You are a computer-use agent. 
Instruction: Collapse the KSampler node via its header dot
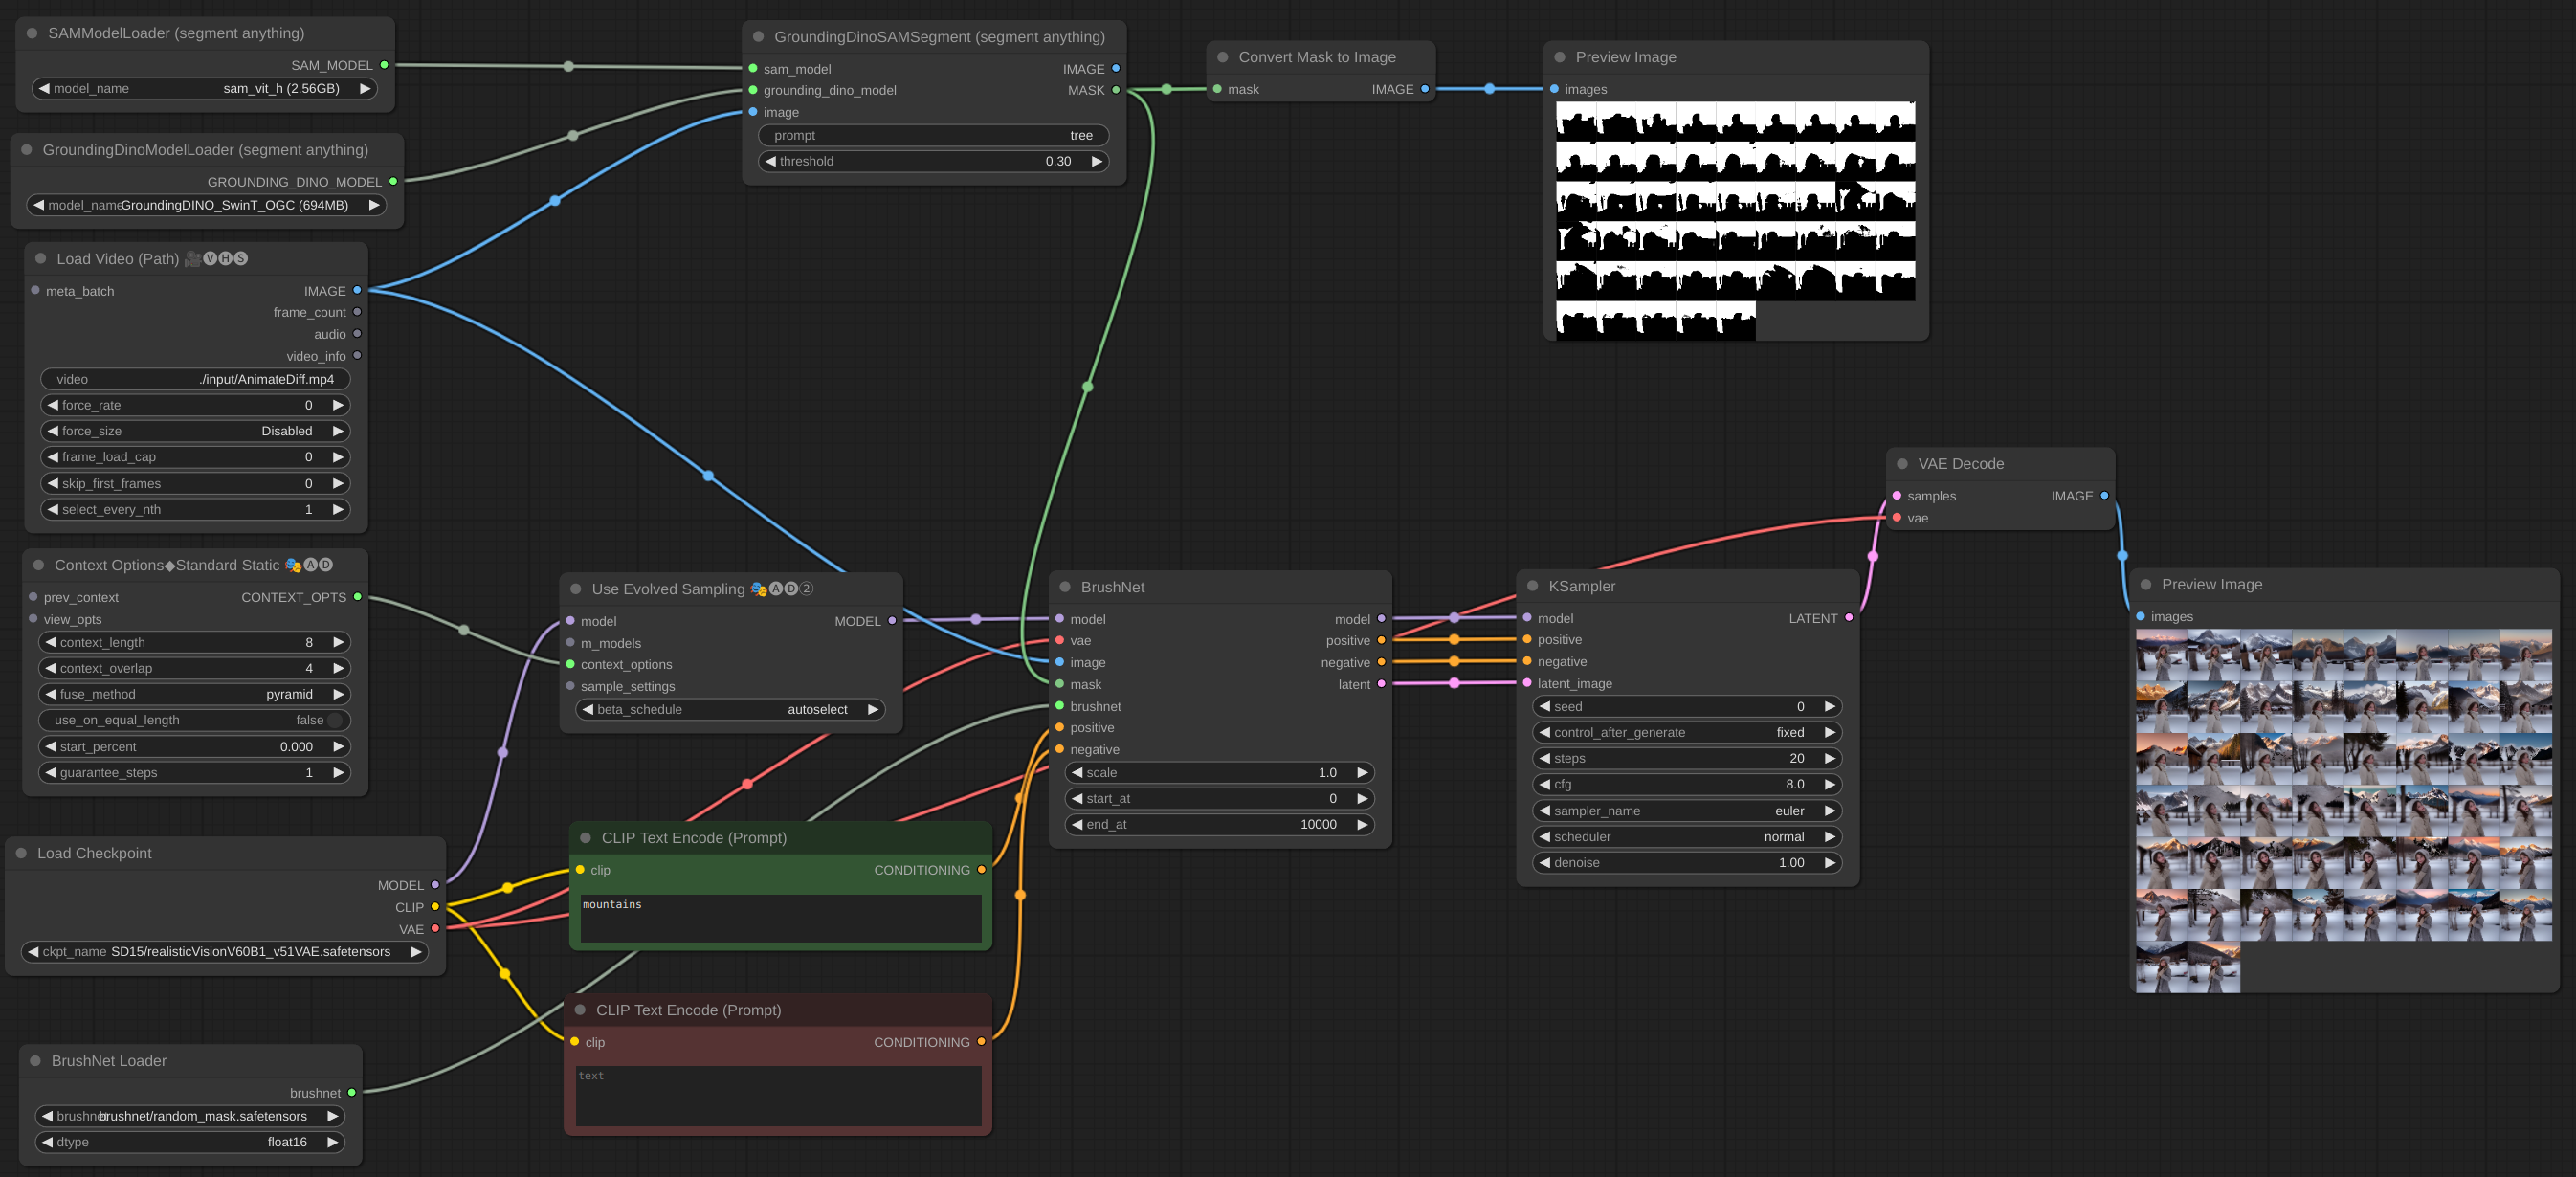(1534, 585)
